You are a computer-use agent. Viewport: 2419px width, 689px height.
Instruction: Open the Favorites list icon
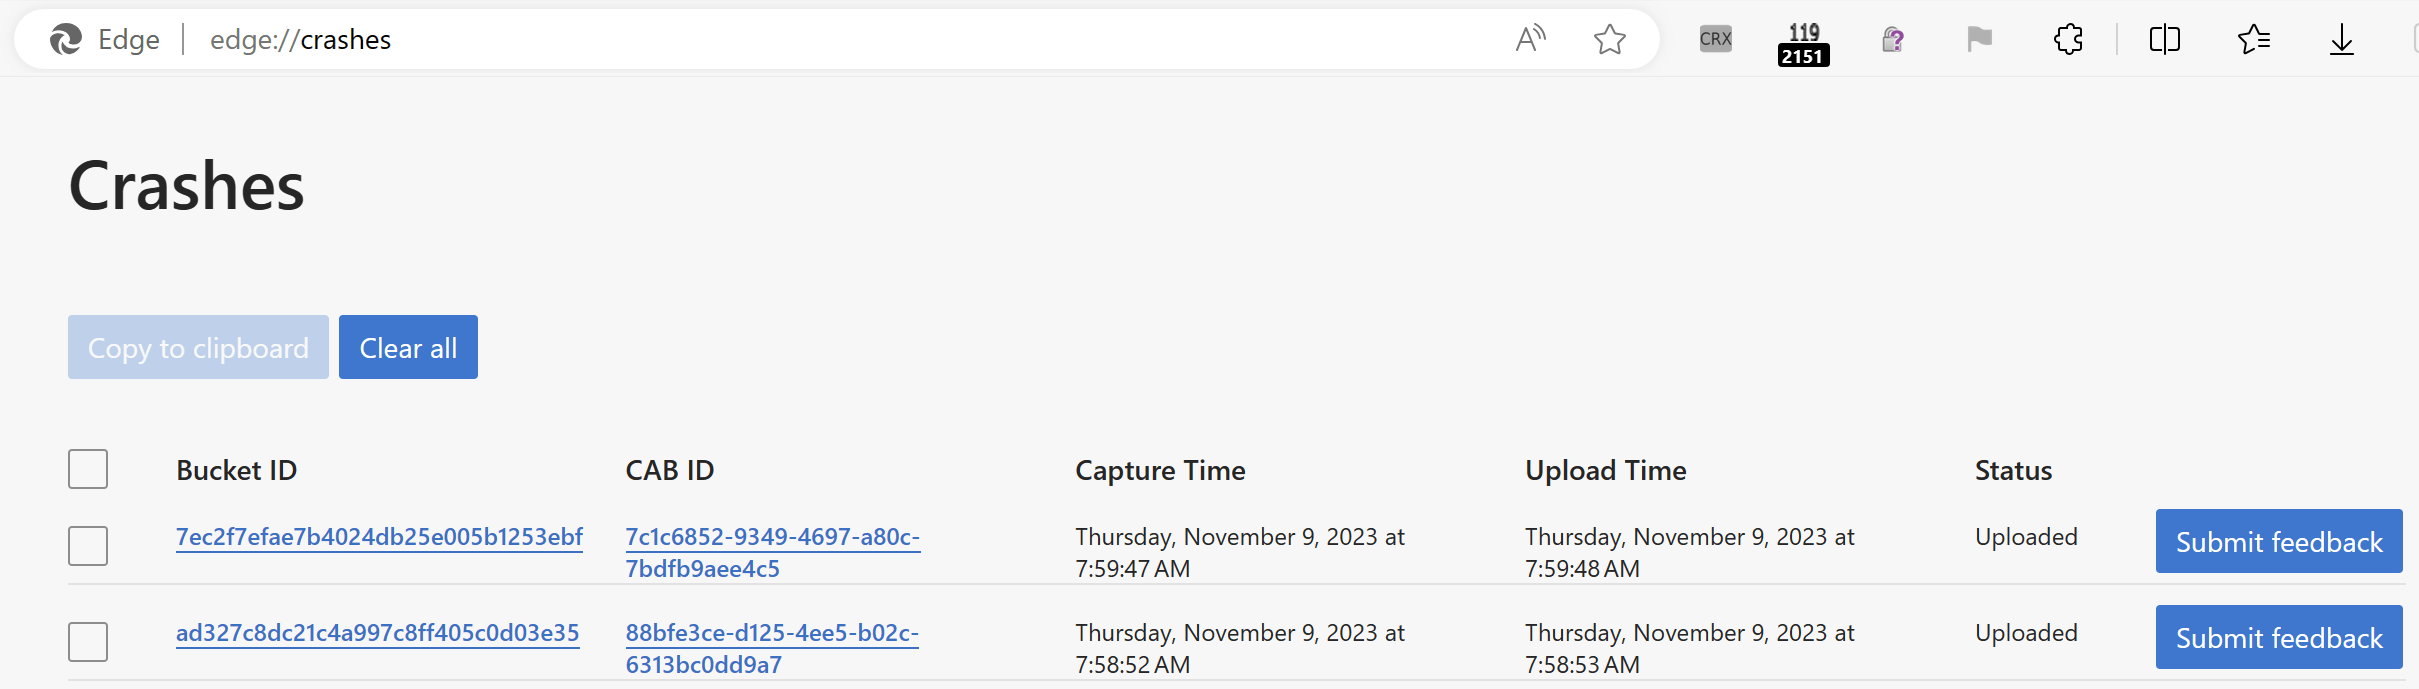[x=2254, y=39]
